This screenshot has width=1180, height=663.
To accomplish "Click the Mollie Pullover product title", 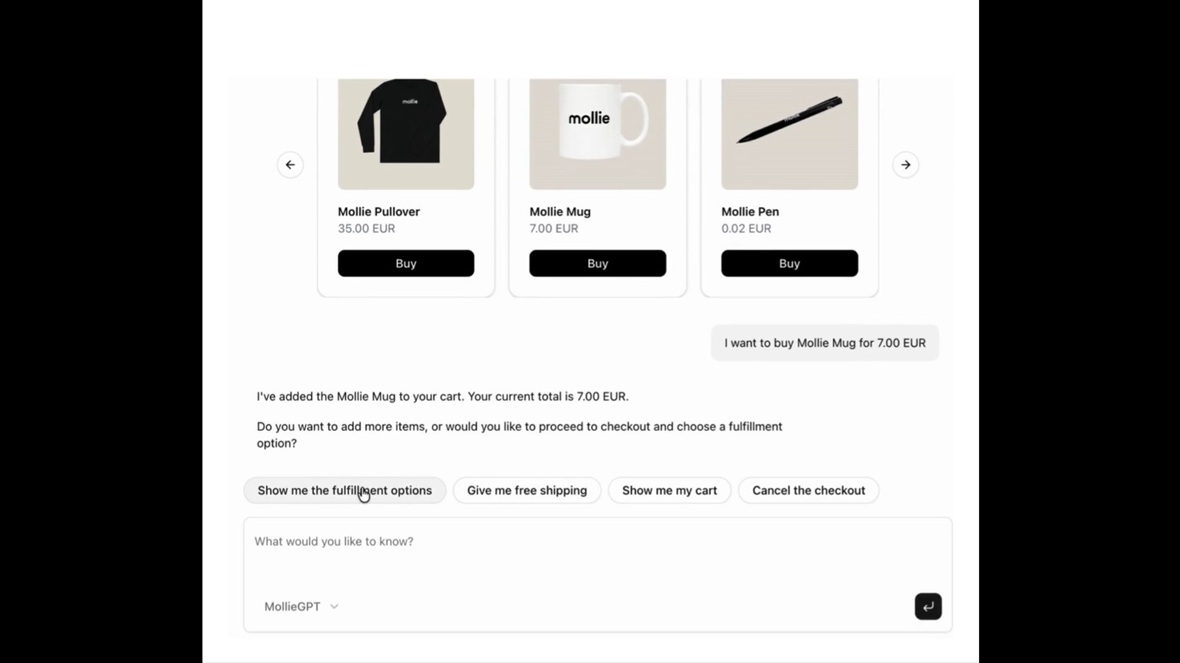I will pyautogui.click(x=379, y=212).
